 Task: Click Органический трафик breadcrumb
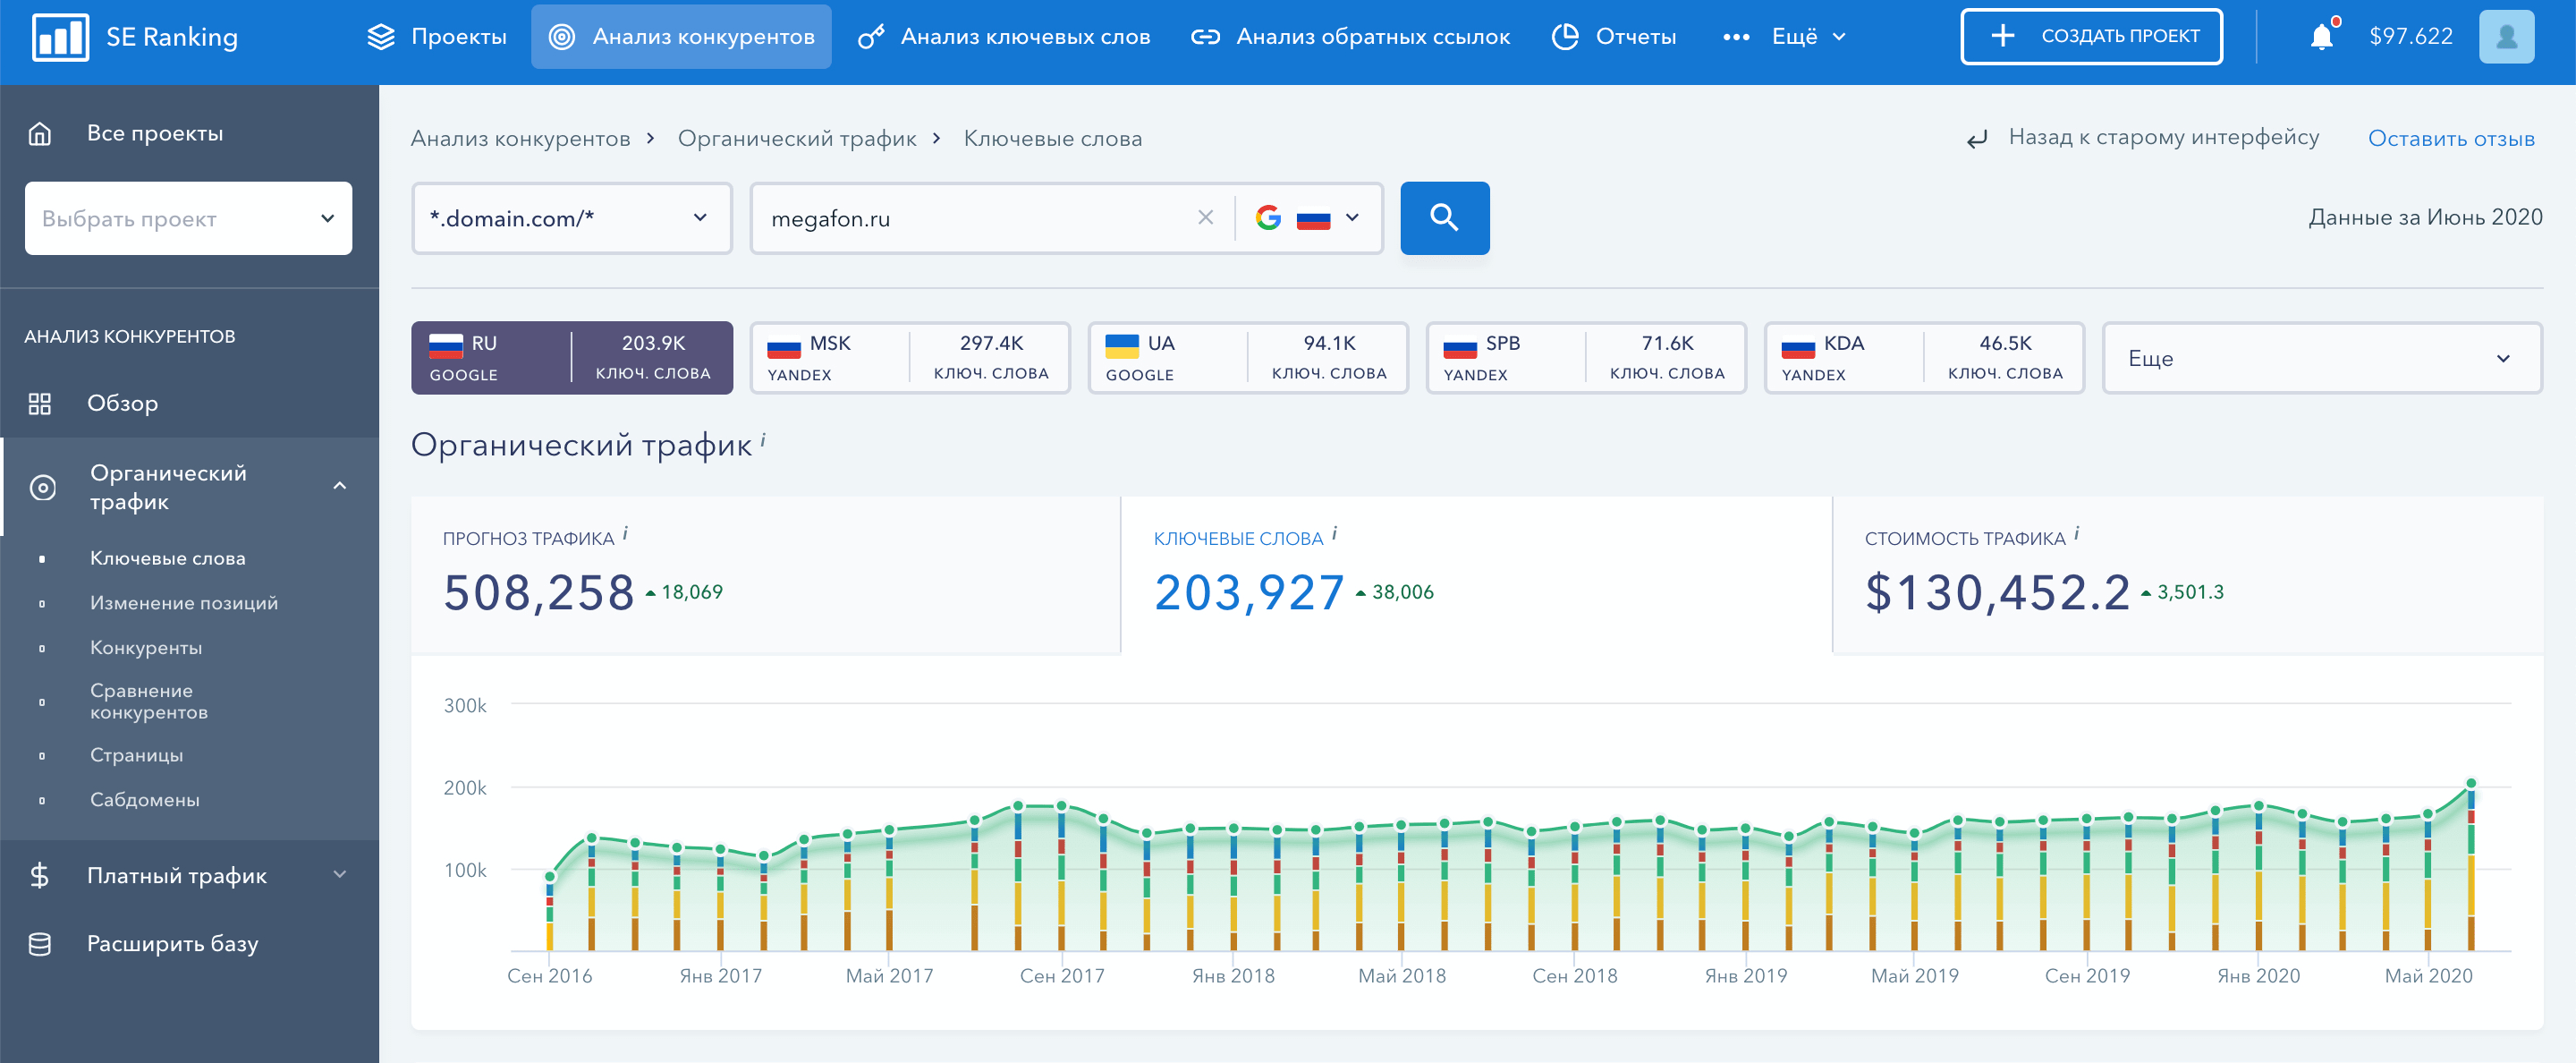tap(796, 139)
